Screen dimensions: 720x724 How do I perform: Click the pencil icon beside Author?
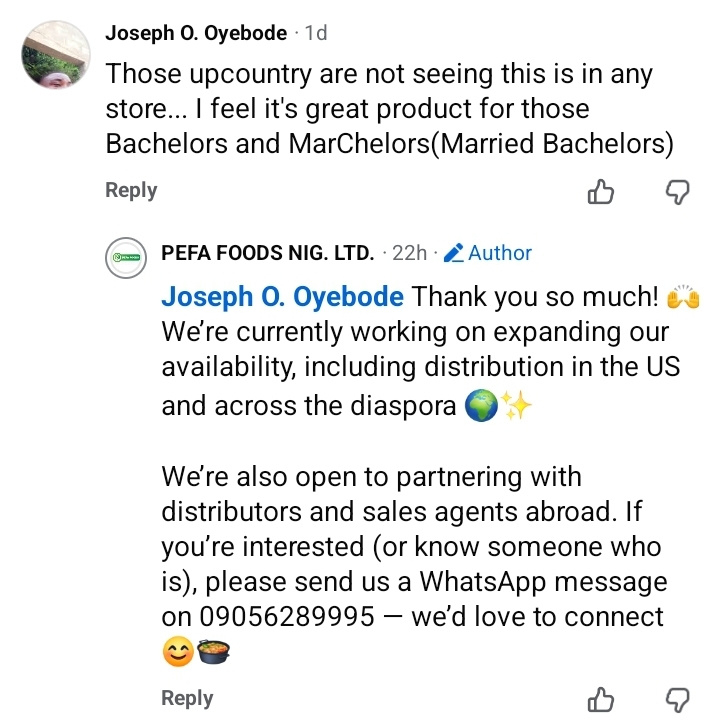[x=453, y=254]
